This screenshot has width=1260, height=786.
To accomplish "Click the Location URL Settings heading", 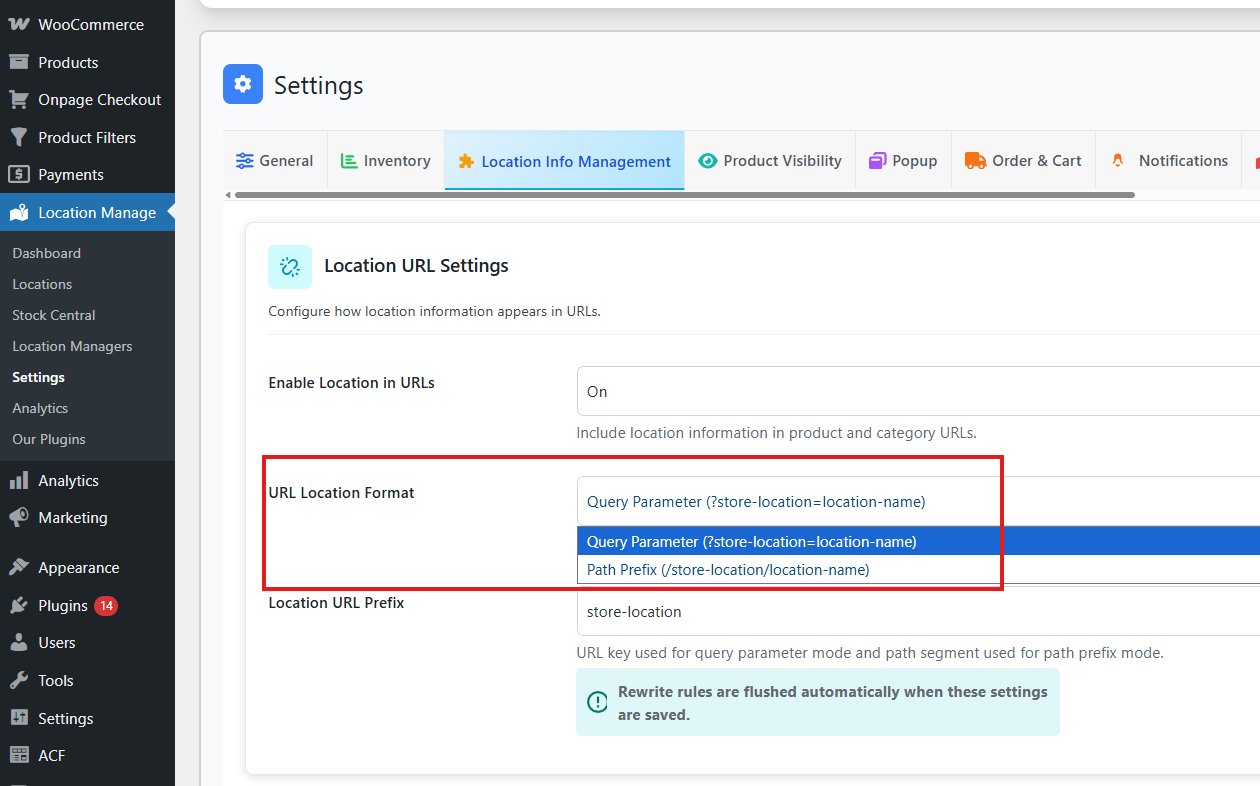I will pyautogui.click(x=416, y=265).
